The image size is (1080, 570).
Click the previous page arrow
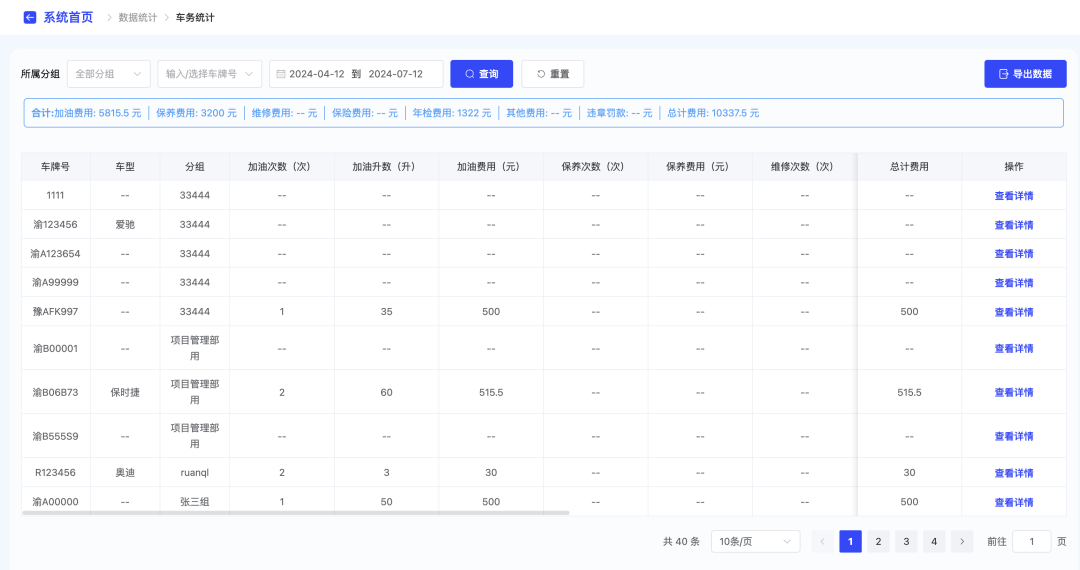pyautogui.click(x=822, y=542)
